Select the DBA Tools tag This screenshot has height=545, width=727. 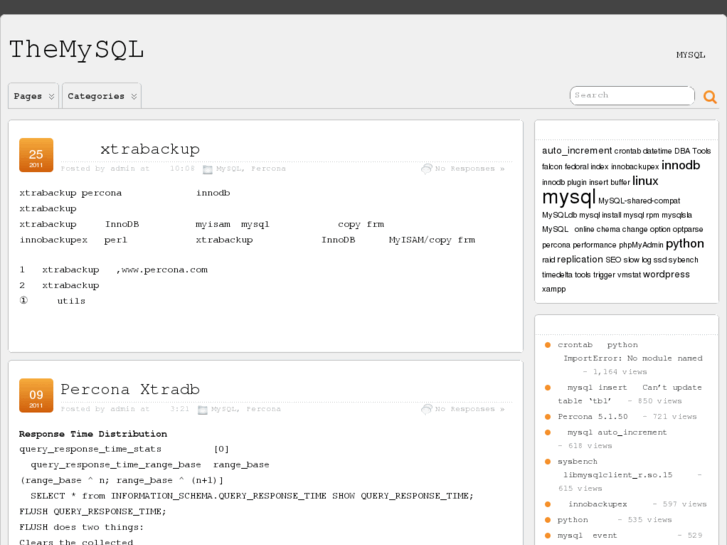coord(692,151)
